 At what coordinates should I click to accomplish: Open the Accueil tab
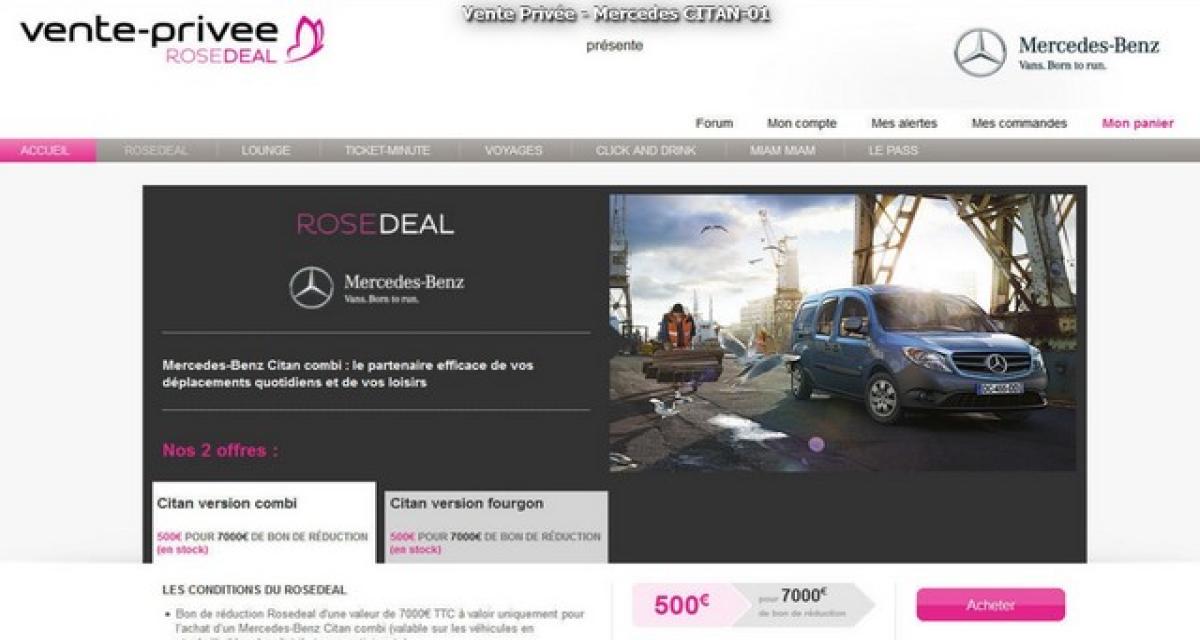[x=46, y=151]
